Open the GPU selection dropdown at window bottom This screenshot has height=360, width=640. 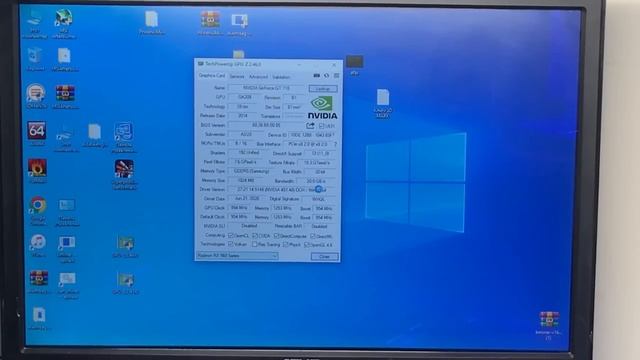pos(237,256)
